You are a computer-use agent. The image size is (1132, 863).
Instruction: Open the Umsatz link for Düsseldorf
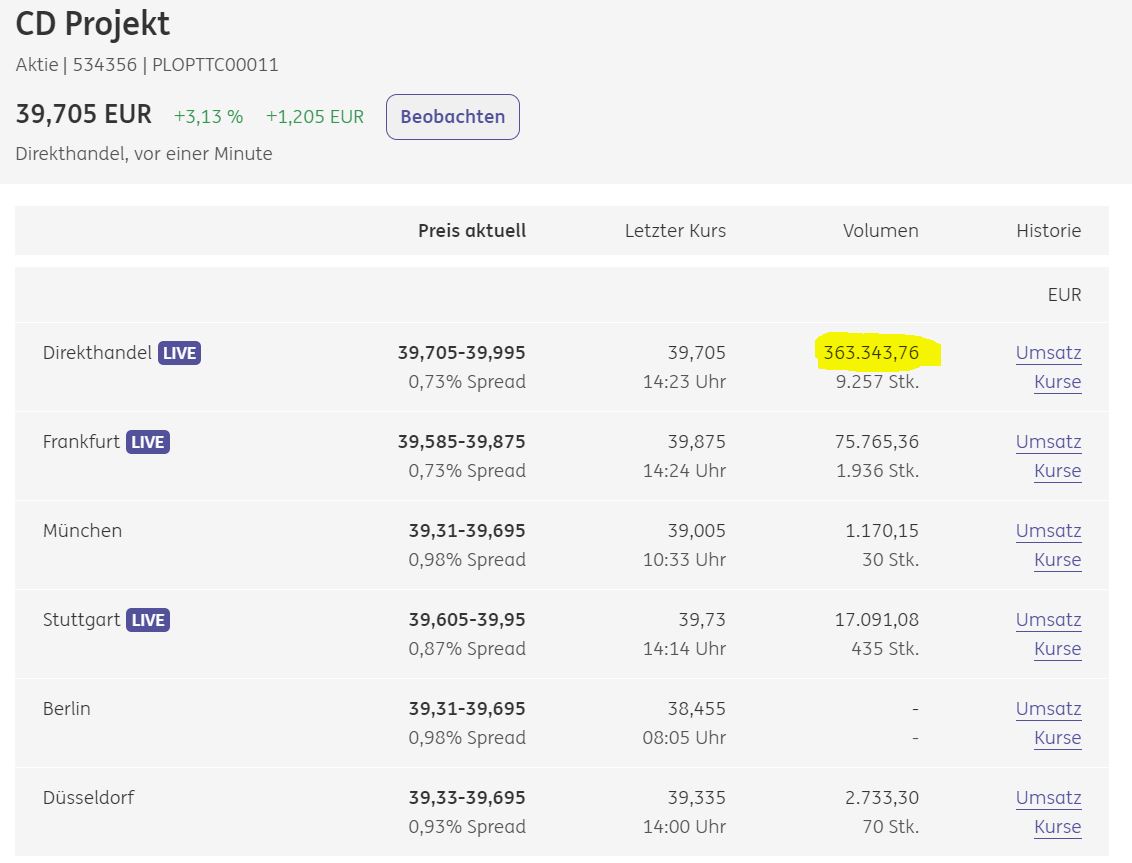point(1048,798)
